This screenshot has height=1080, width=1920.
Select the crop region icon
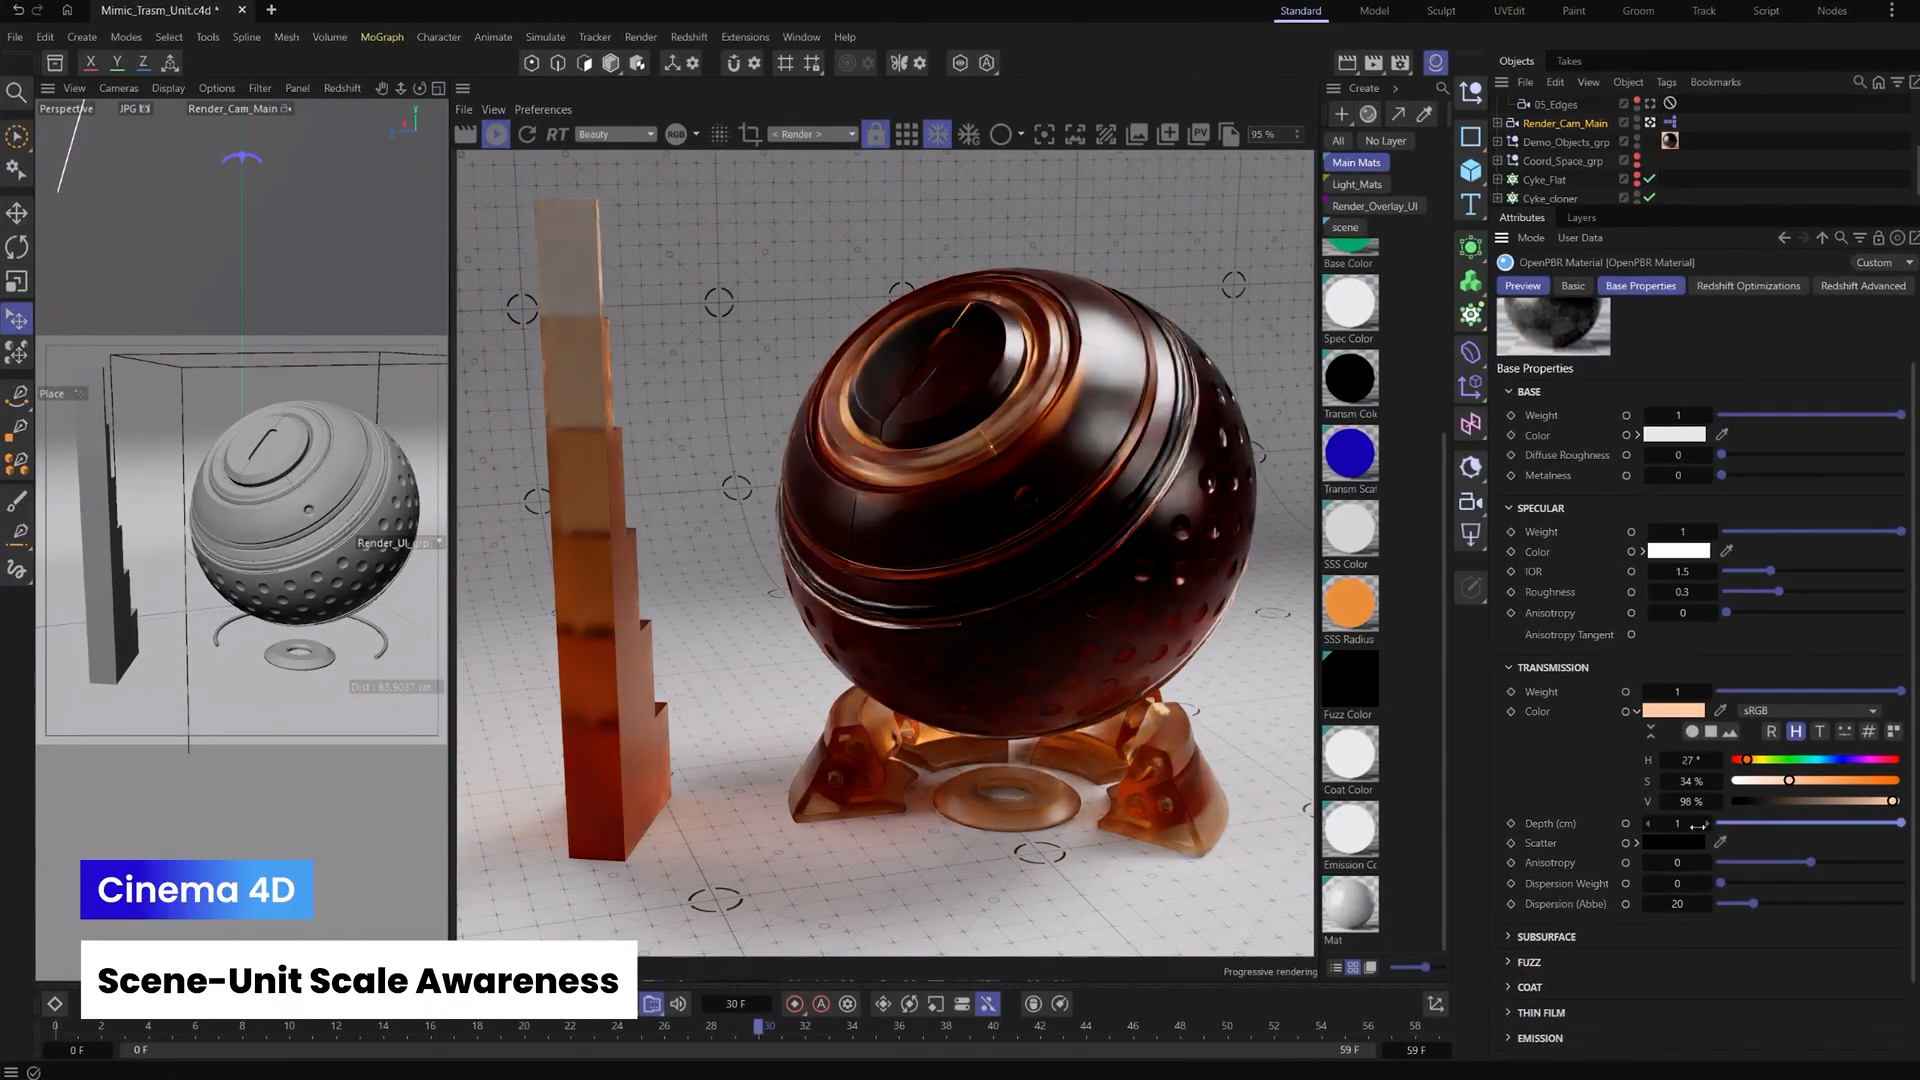point(750,134)
